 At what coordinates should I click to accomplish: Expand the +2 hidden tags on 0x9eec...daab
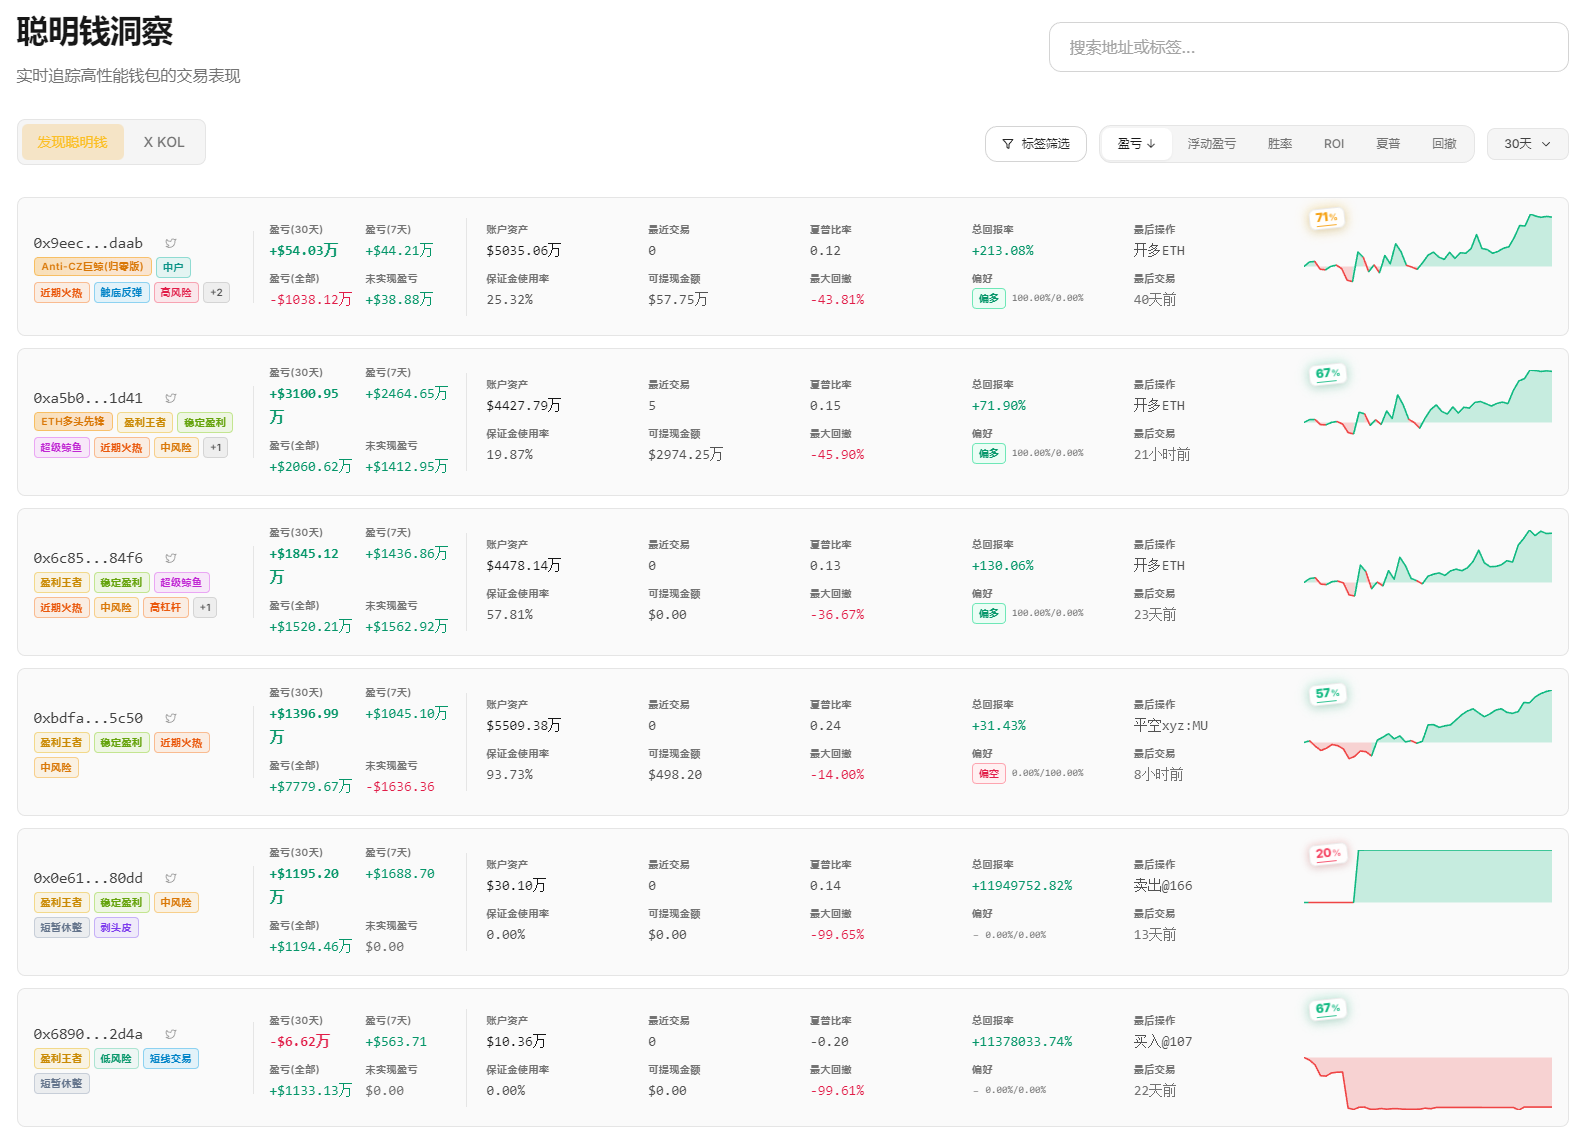point(216,292)
